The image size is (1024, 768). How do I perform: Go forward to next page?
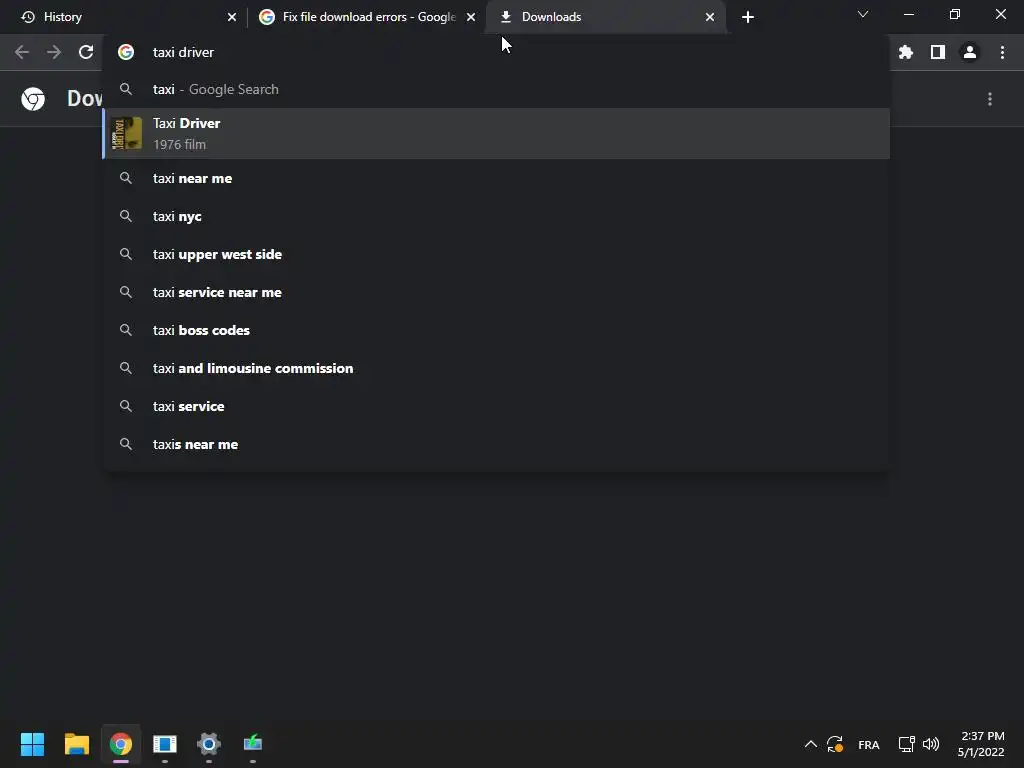point(54,52)
